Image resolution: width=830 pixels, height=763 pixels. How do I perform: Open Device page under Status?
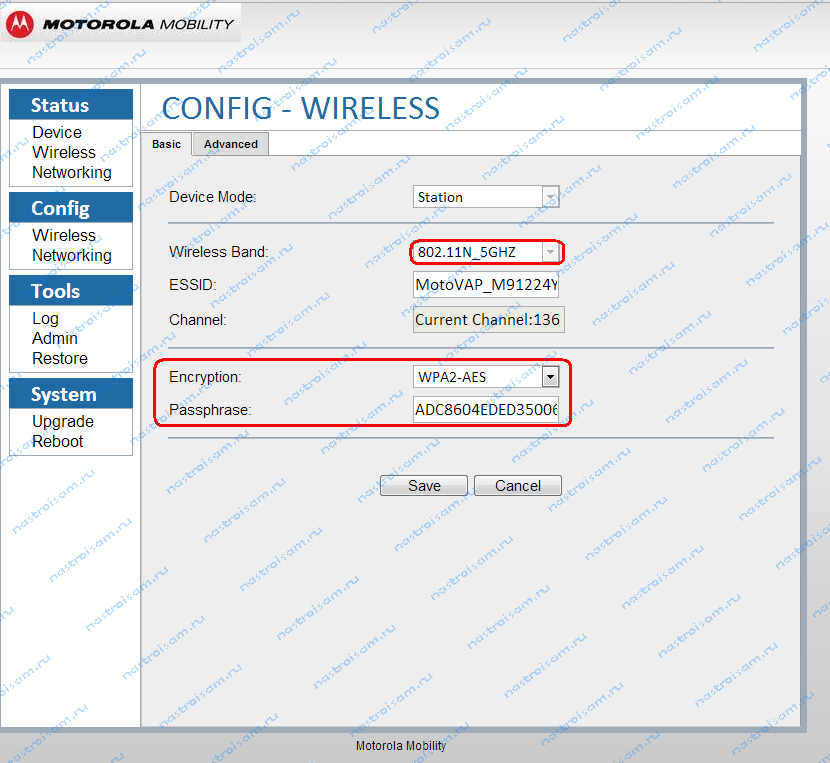tap(57, 132)
